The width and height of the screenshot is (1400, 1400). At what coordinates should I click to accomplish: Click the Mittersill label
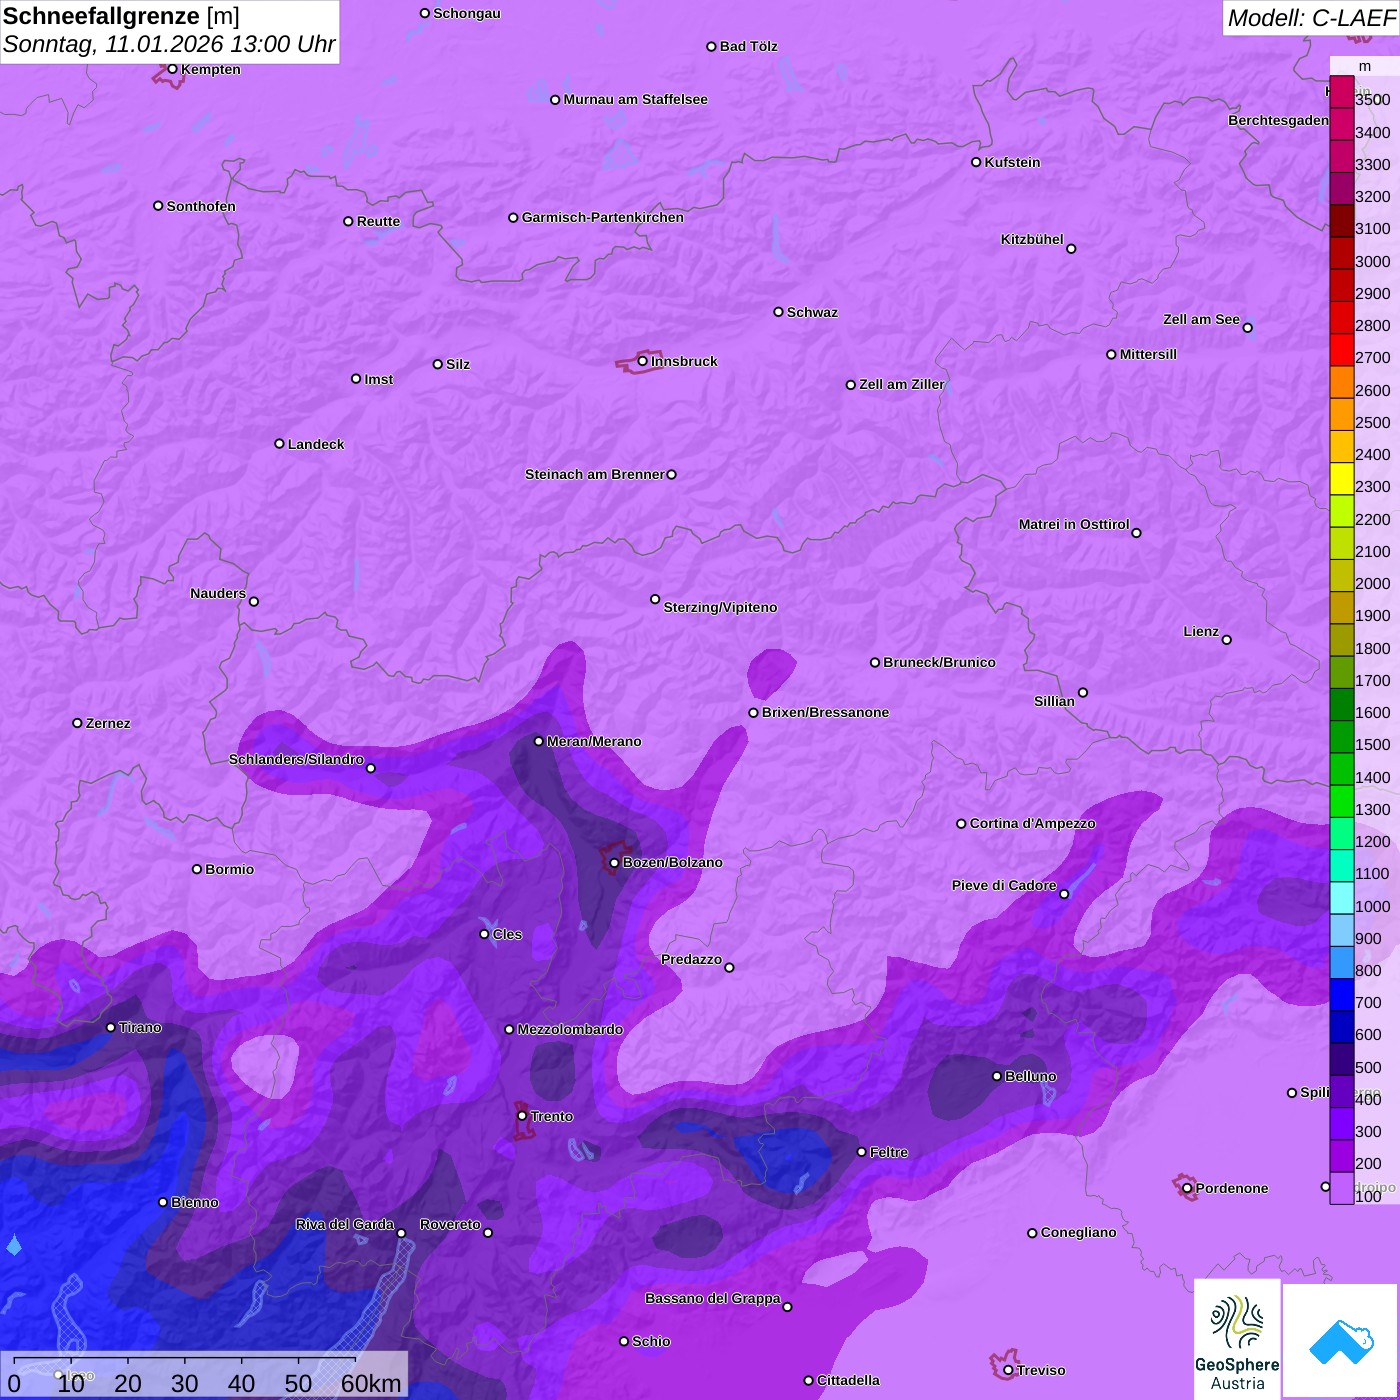pos(1148,354)
